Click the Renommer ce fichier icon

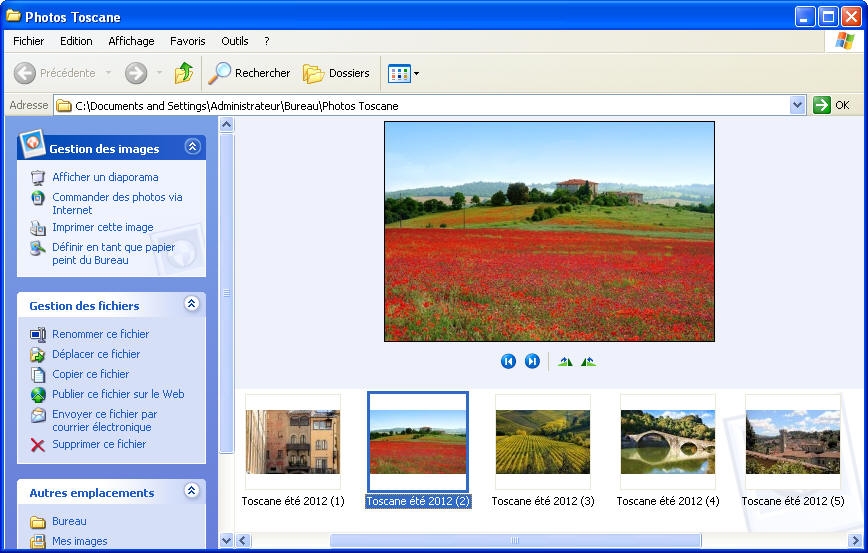[38, 334]
